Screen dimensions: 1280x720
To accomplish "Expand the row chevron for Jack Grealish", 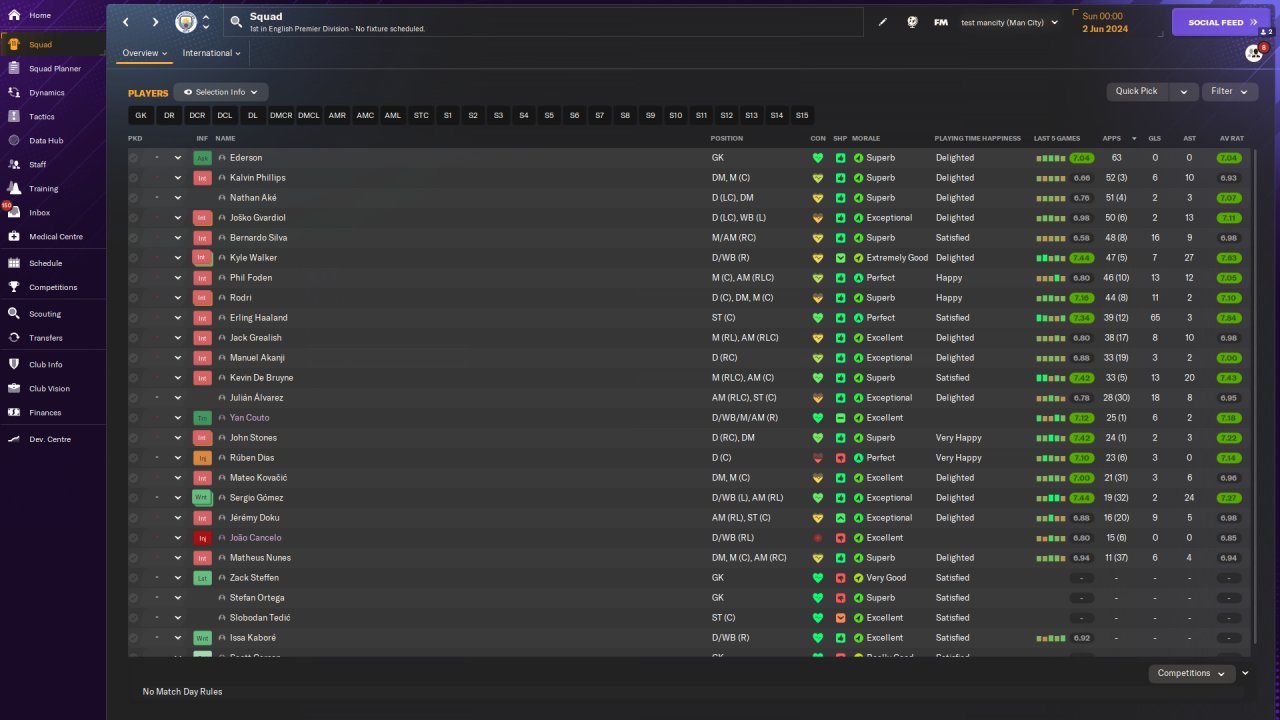I will [x=178, y=338].
